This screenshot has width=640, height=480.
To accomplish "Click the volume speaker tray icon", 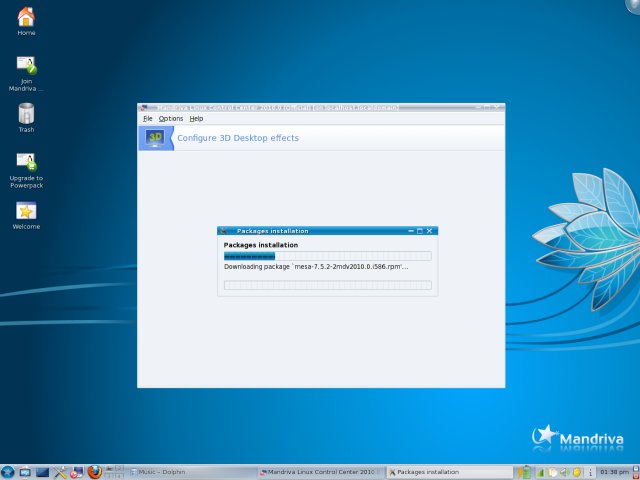I will click(x=563, y=471).
